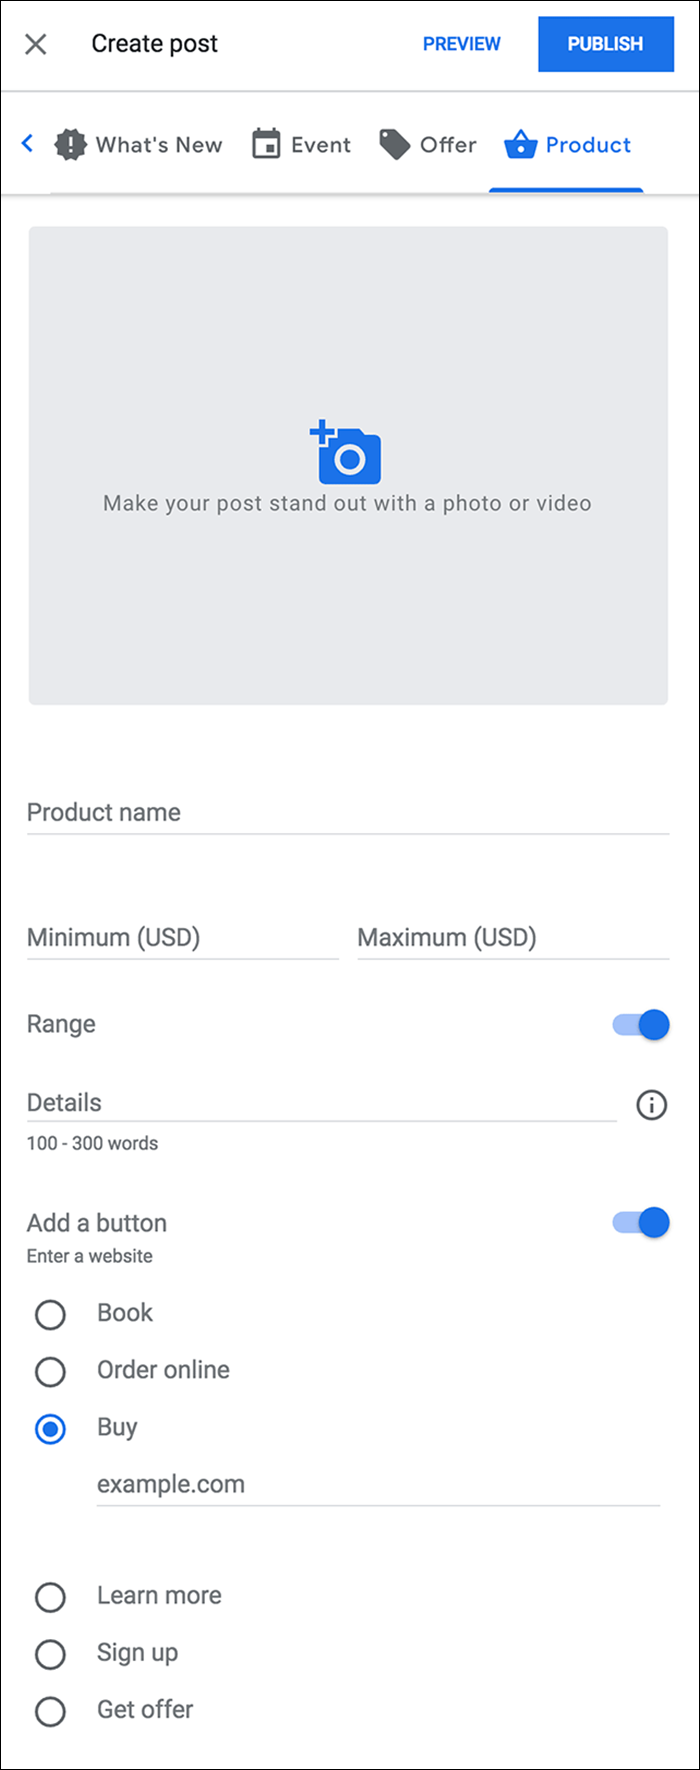Select the Book radio button

coord(50,1314)
